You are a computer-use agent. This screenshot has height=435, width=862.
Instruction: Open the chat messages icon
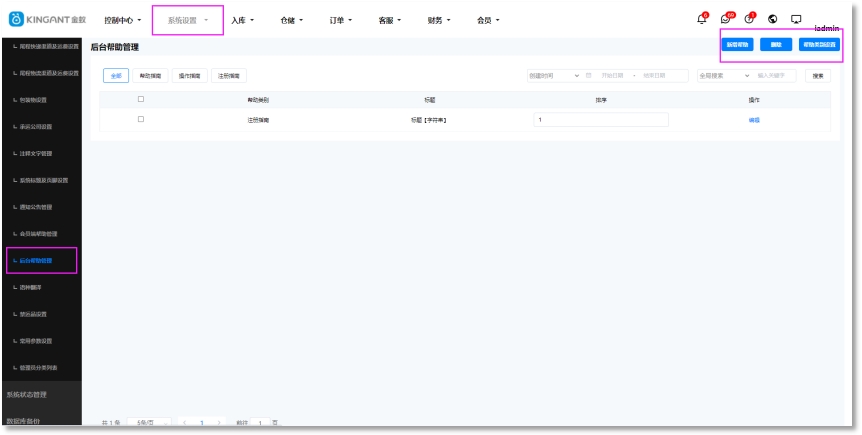[725, 19]
